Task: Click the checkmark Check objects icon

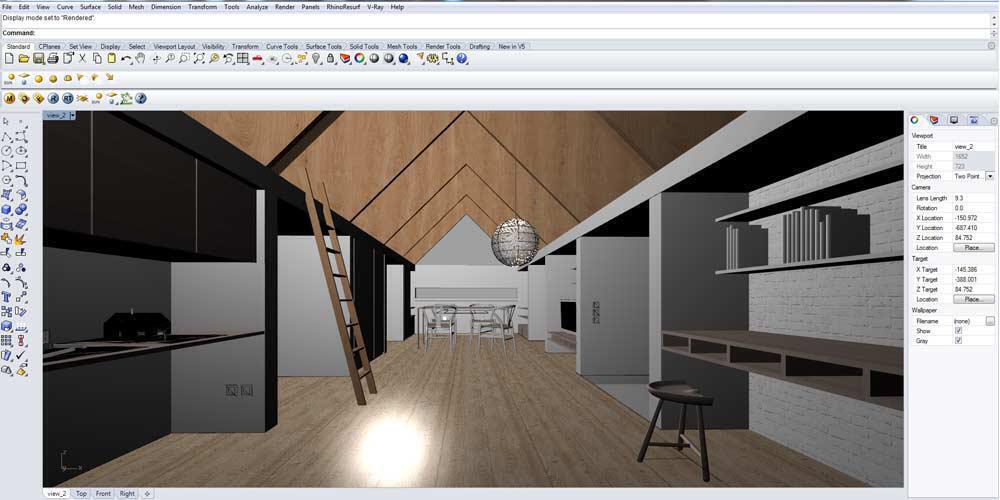Action: (x=21, y=355)
